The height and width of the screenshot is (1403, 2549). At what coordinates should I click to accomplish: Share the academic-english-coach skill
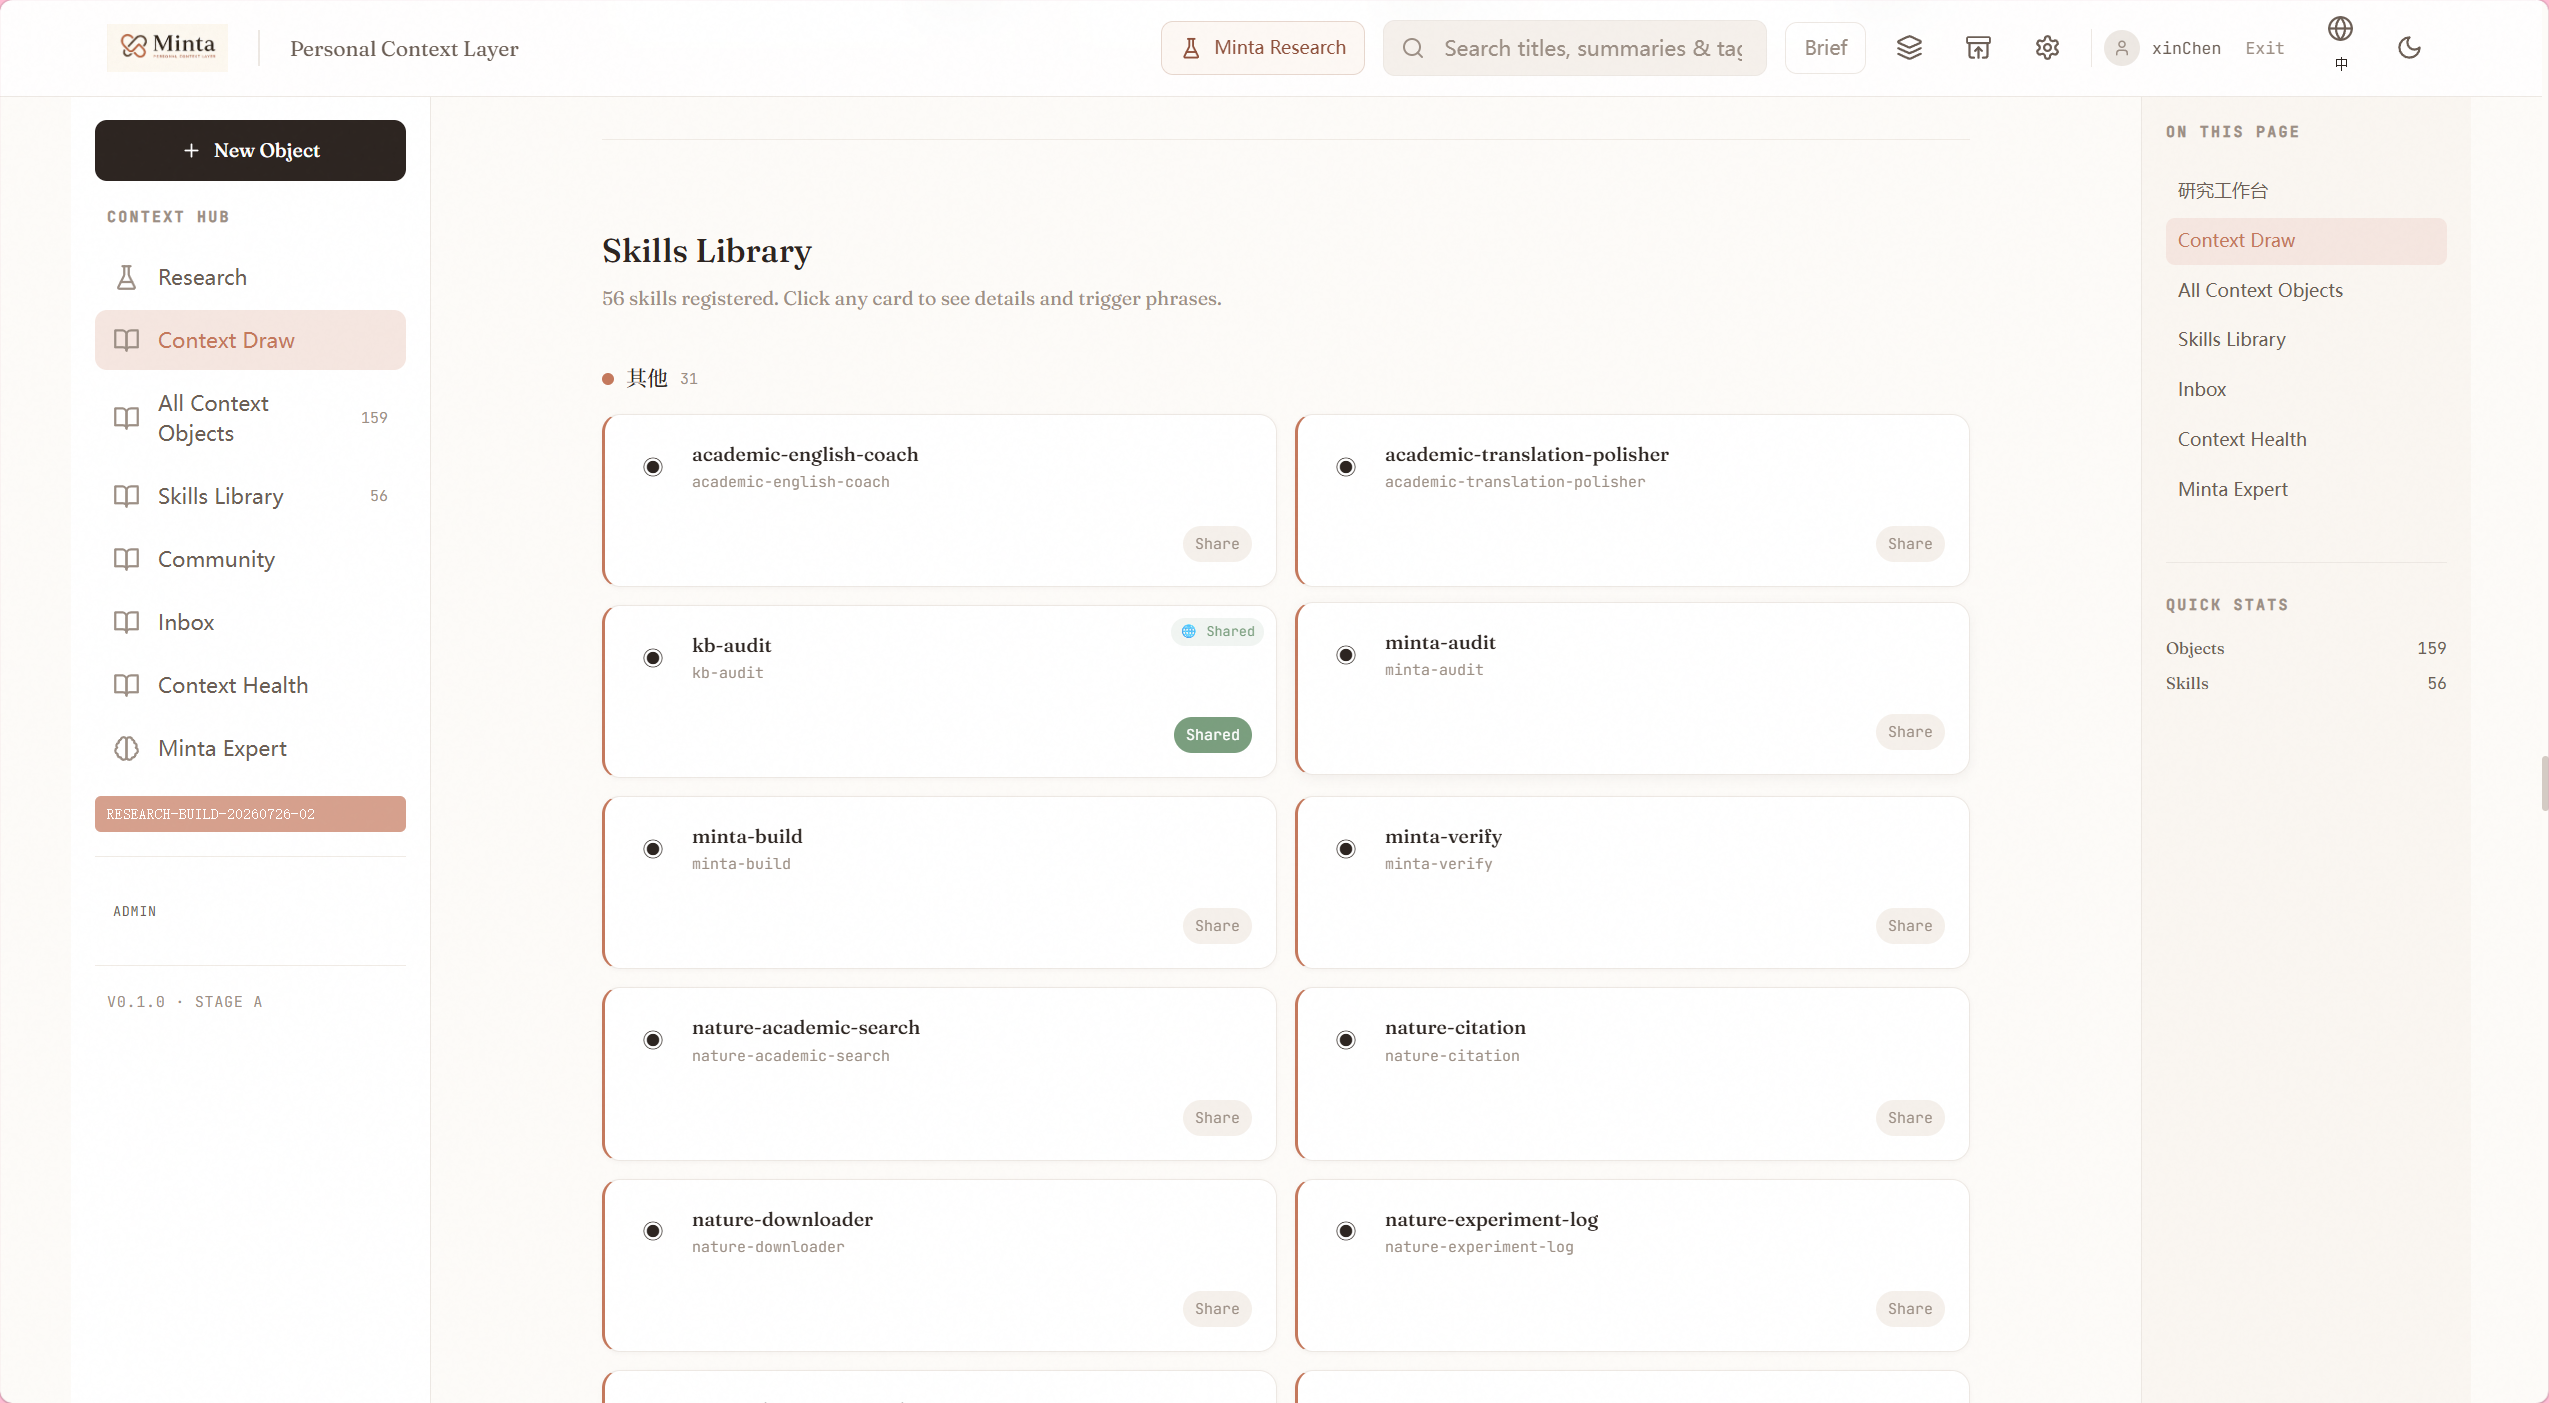1216,544
